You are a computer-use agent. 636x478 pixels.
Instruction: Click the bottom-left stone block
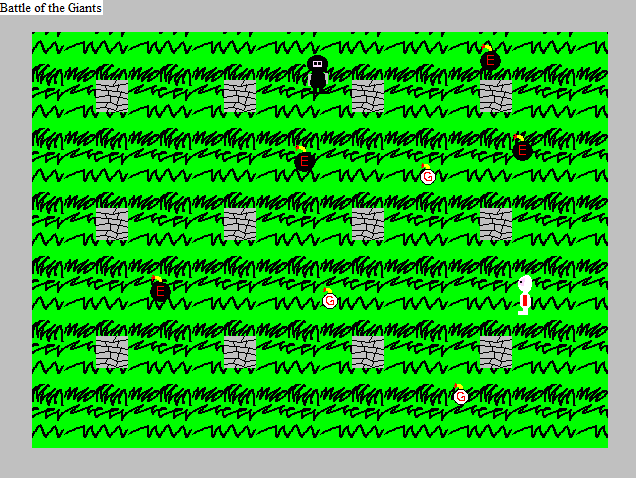coord(111,352)
